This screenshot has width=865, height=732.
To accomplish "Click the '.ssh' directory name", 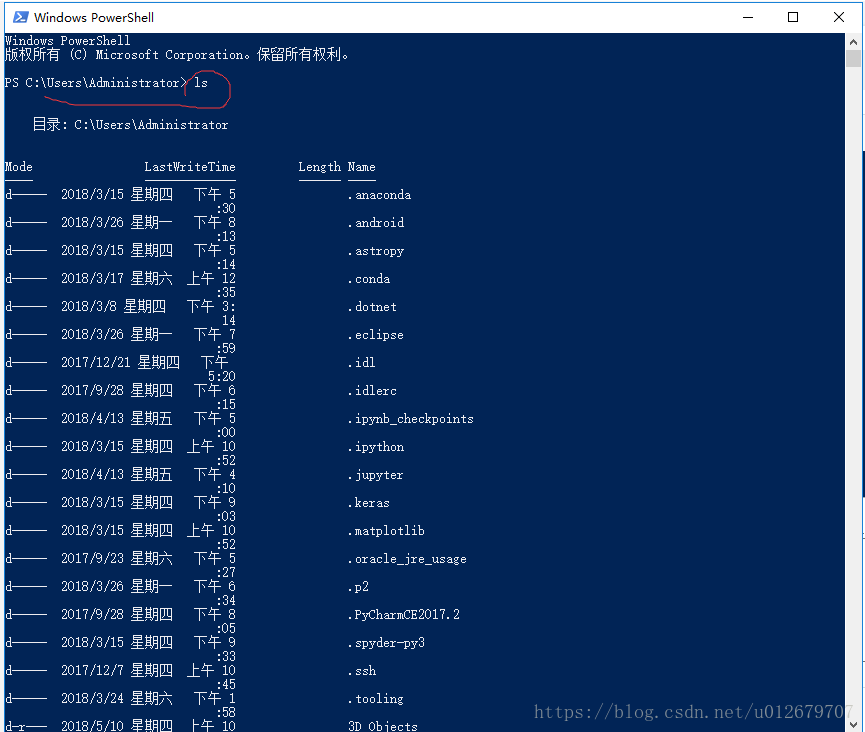I will pos(362,671).
